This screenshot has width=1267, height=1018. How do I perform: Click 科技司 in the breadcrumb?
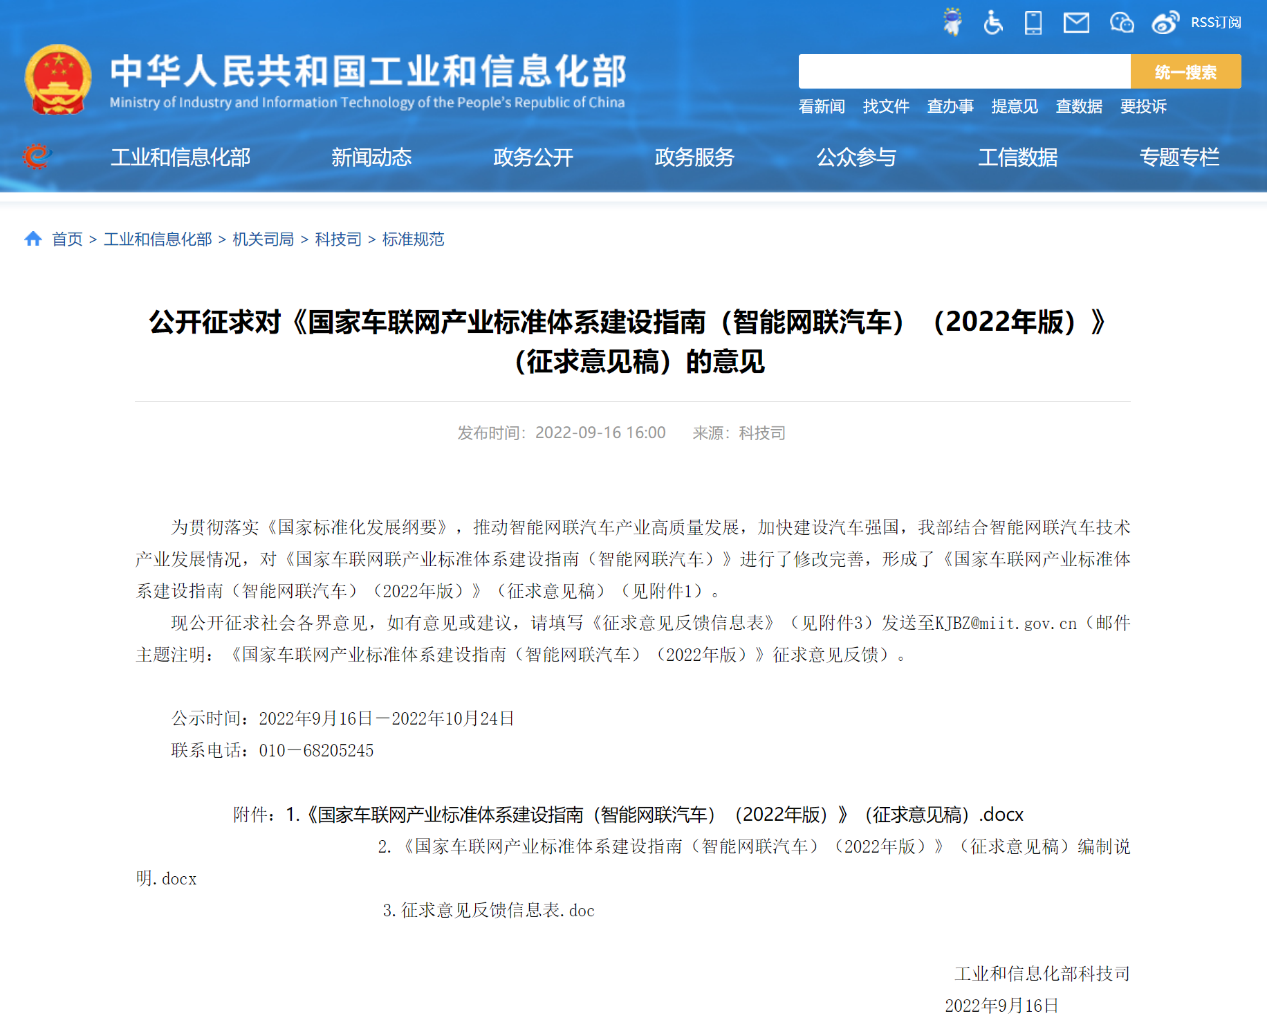tap(338, 239)
